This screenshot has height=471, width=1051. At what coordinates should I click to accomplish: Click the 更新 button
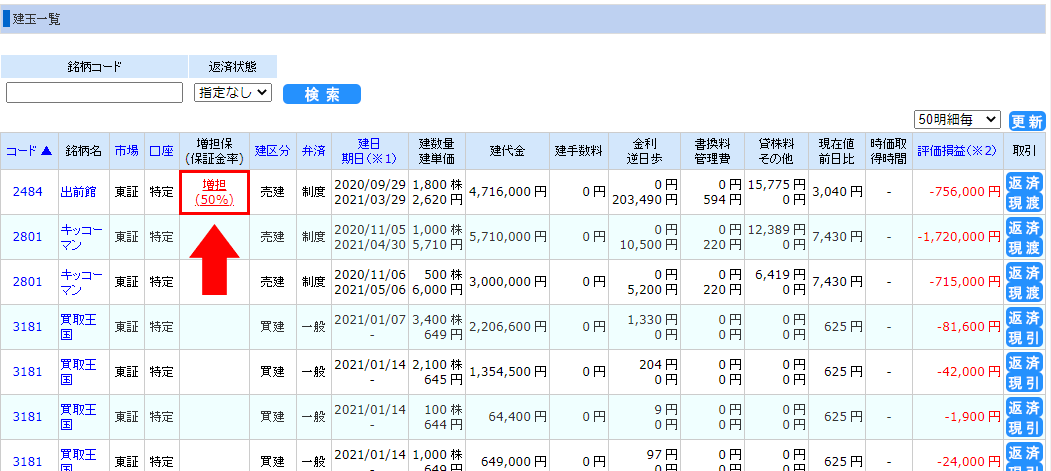tap(1027, 121)
